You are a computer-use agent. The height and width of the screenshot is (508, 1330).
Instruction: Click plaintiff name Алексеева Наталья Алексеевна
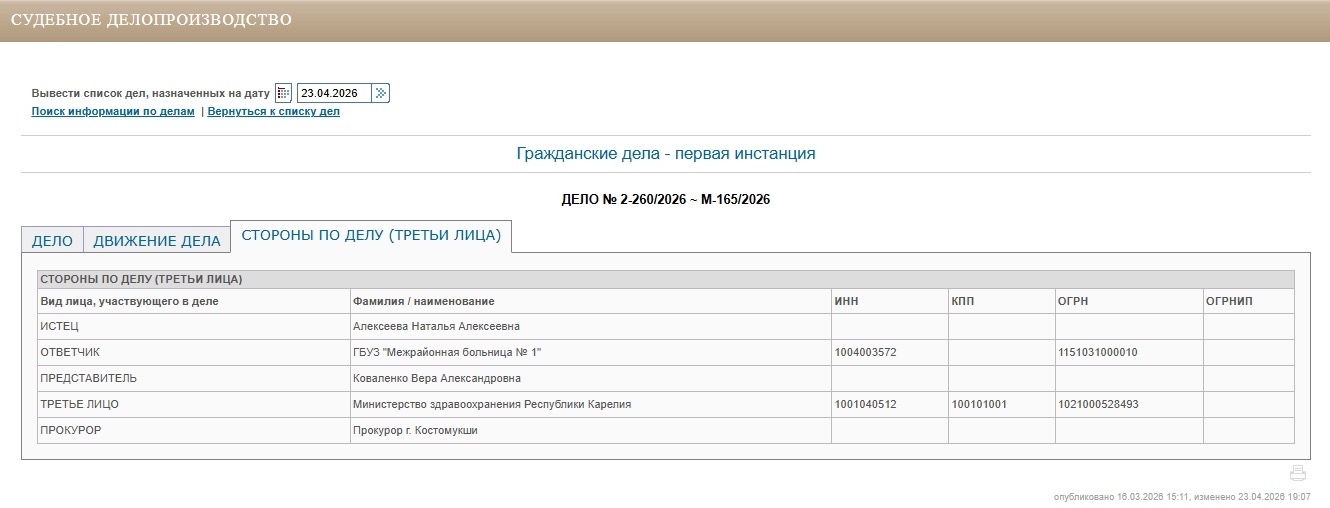[x=436, y=327]
